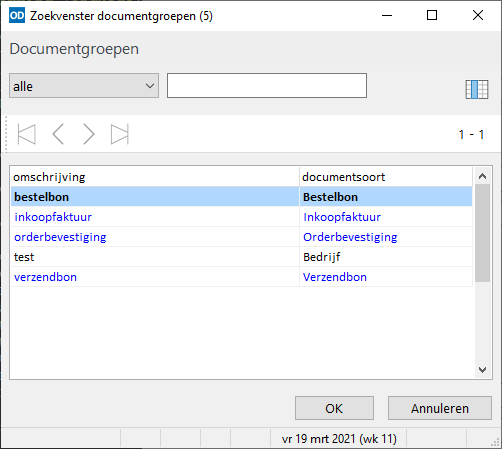Open the 'alle' filter dropdown
The image size is (502, 449).
(x=84, y=86)
